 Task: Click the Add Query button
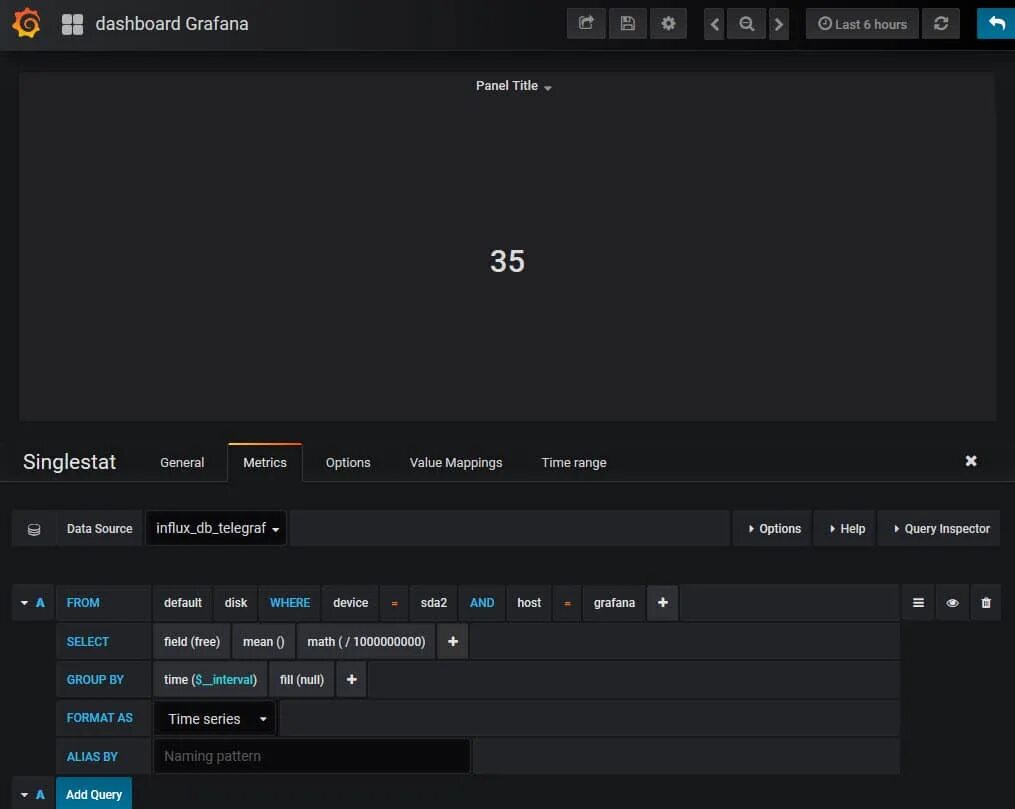click(x=94, y=794)
